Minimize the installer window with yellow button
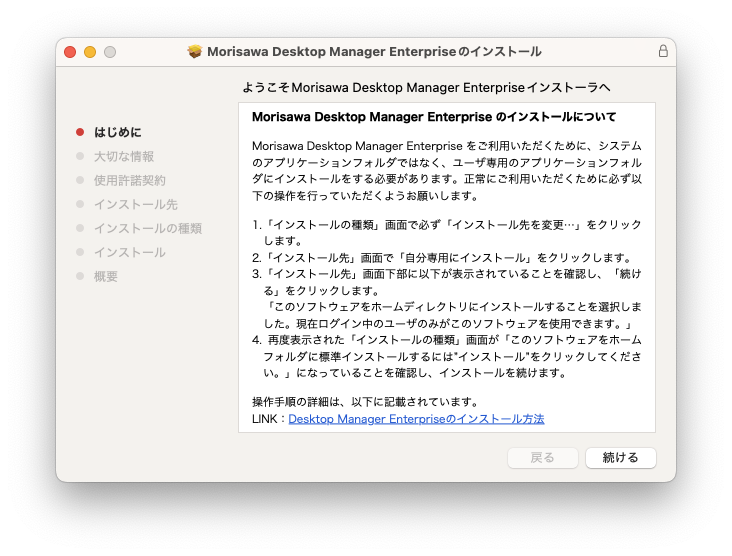732x556 pixels. click(x=90, y=52)
